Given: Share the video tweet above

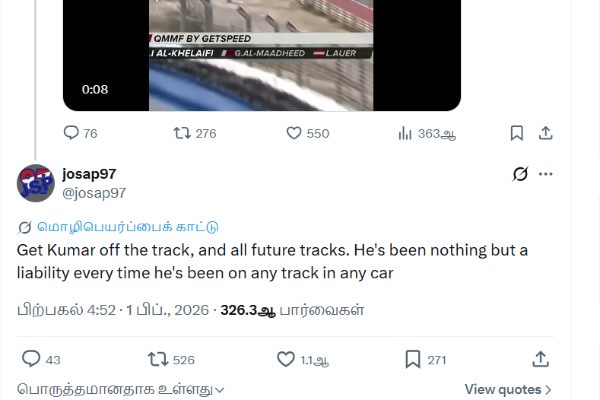Looking at the screenshot, I should [546, 133].
